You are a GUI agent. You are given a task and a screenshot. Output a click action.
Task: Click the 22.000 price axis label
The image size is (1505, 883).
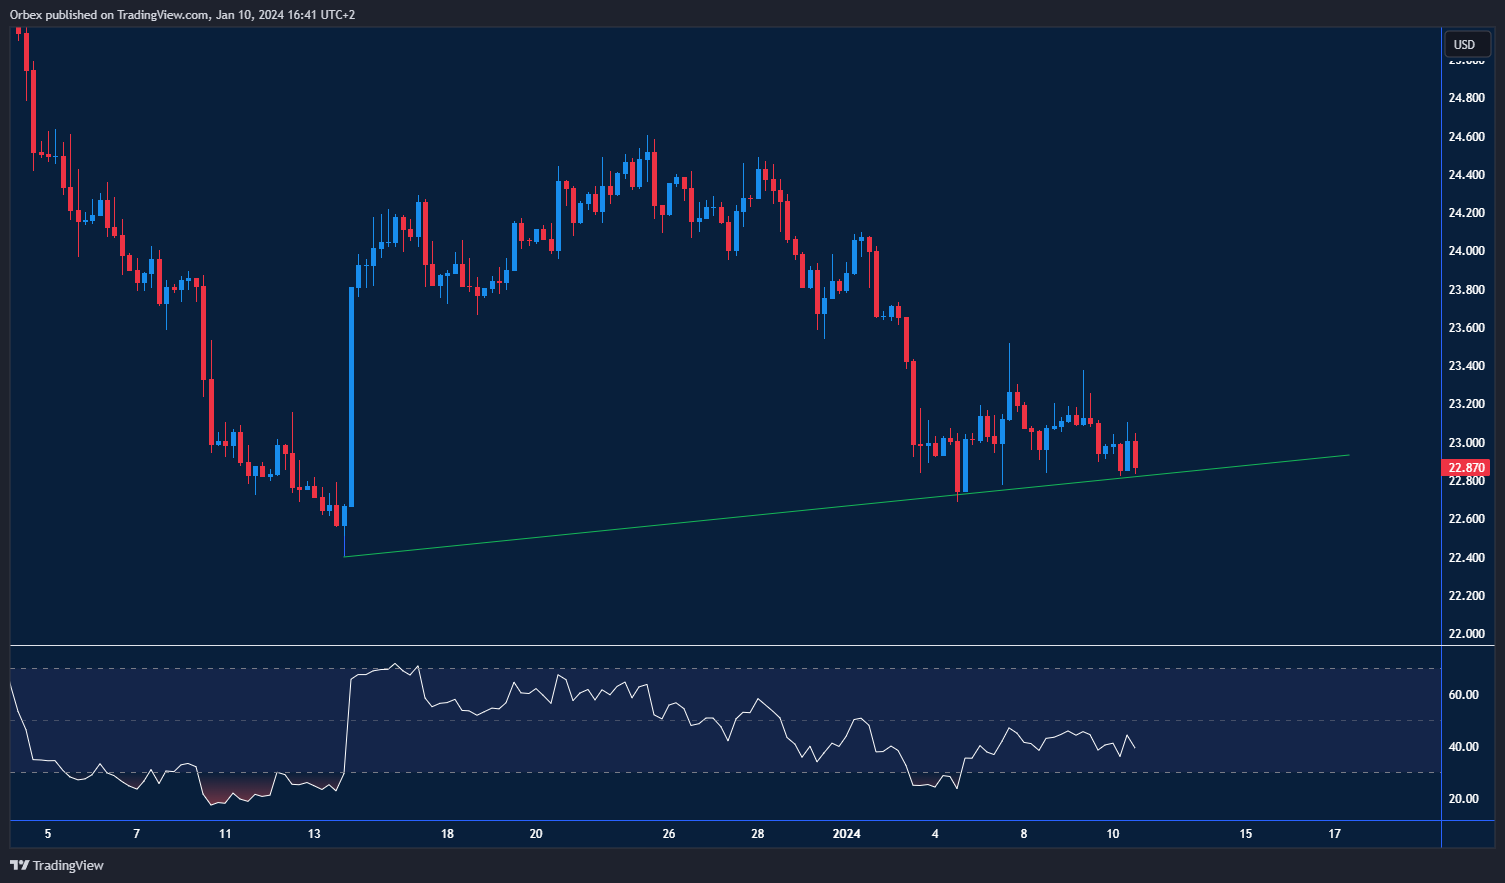coord(1466,634)
